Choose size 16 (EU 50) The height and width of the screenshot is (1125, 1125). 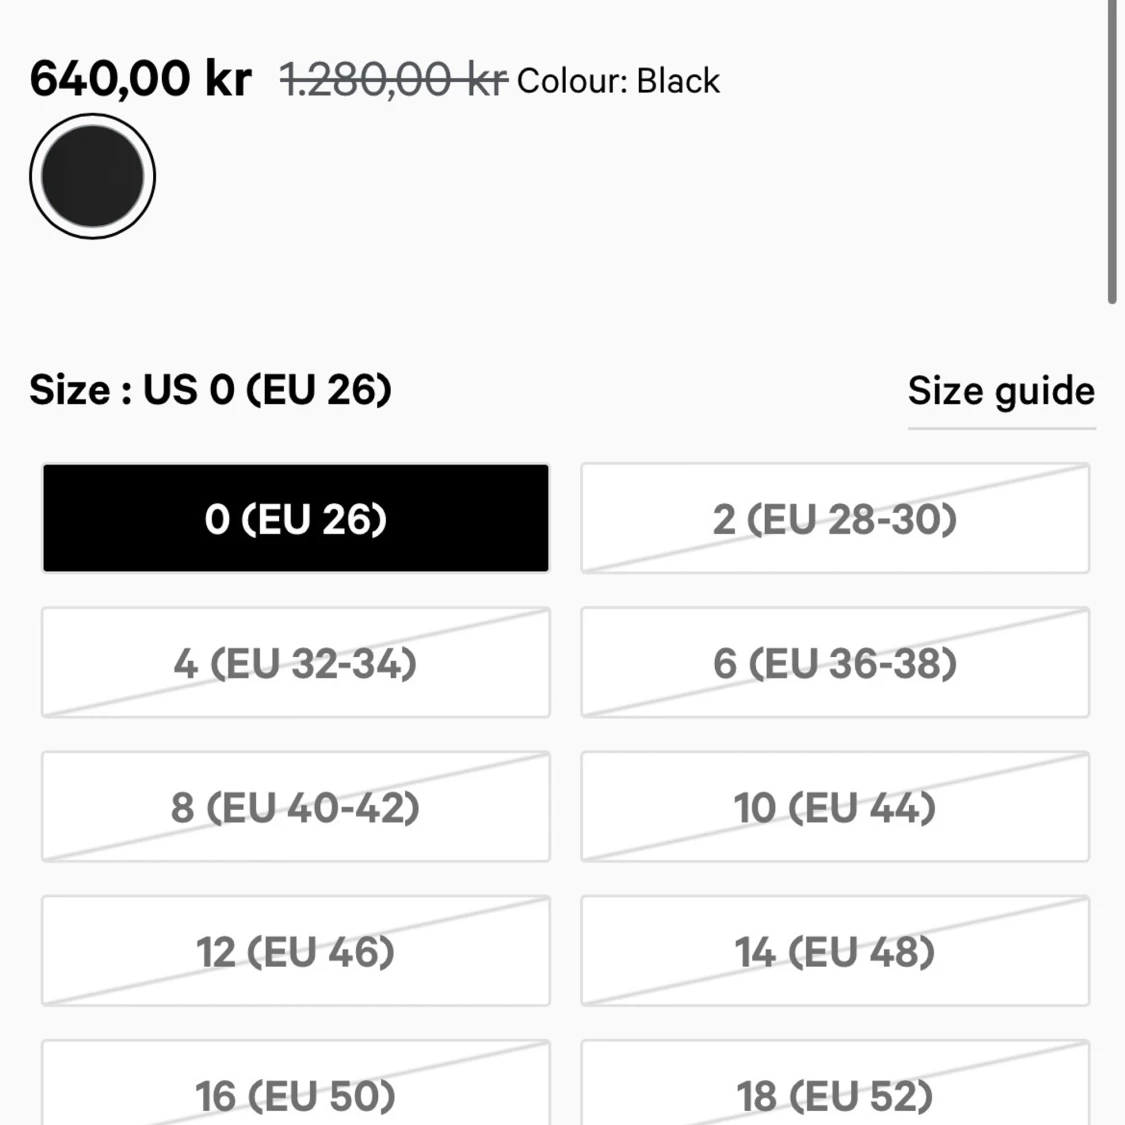(296, 1083)
